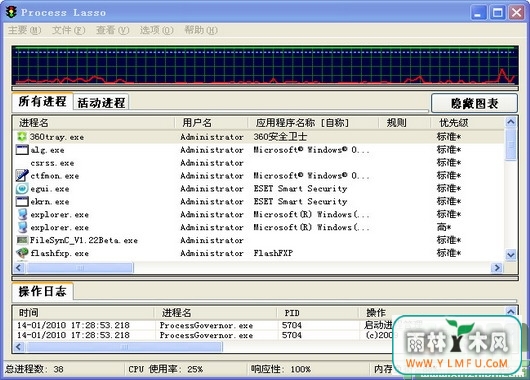This screenshot has height=380, width=530.
Task: Click process list scroll up arrow
Action: coord(511,122)
